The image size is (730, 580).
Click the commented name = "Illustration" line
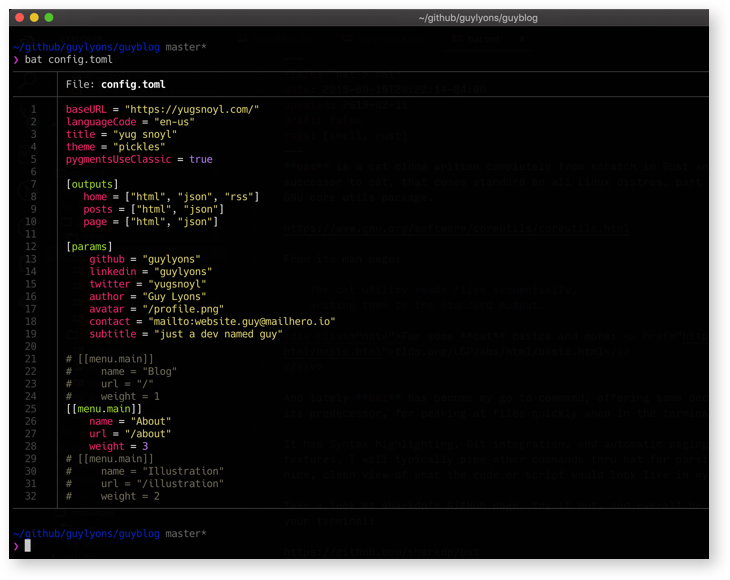pyautogui.click(x=162, y=471)
